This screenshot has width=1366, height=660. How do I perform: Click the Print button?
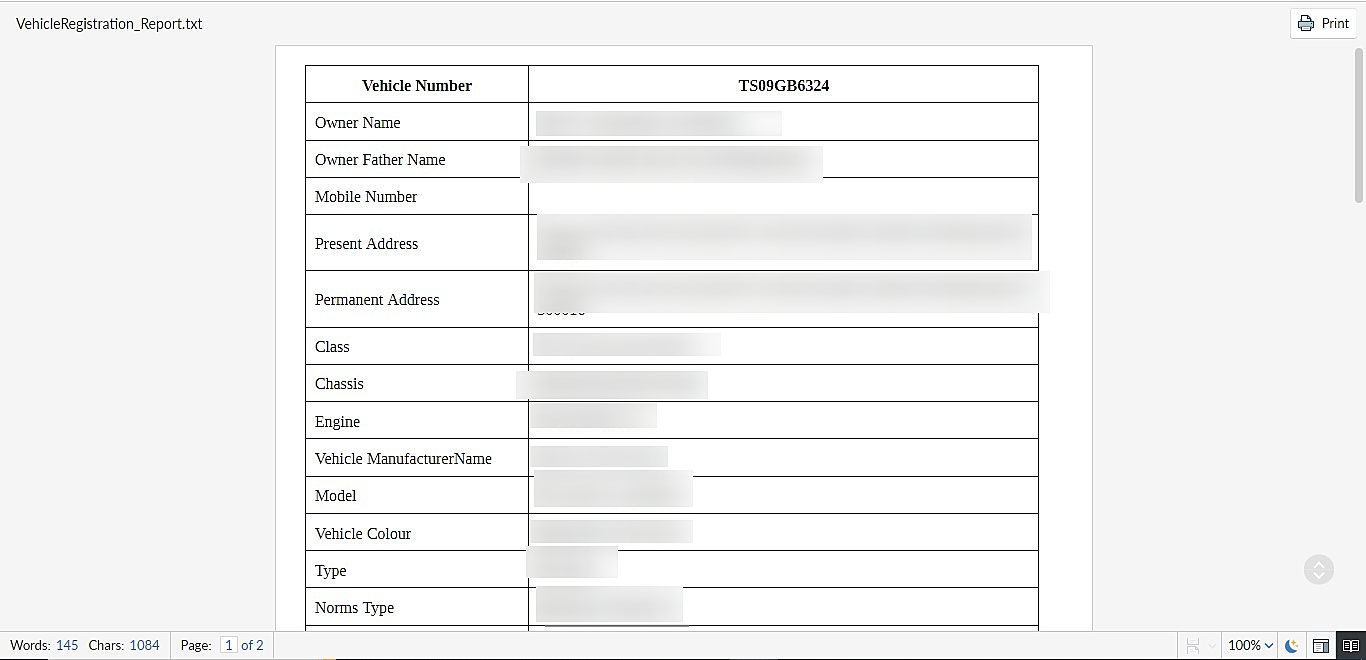coord(1323,23)
